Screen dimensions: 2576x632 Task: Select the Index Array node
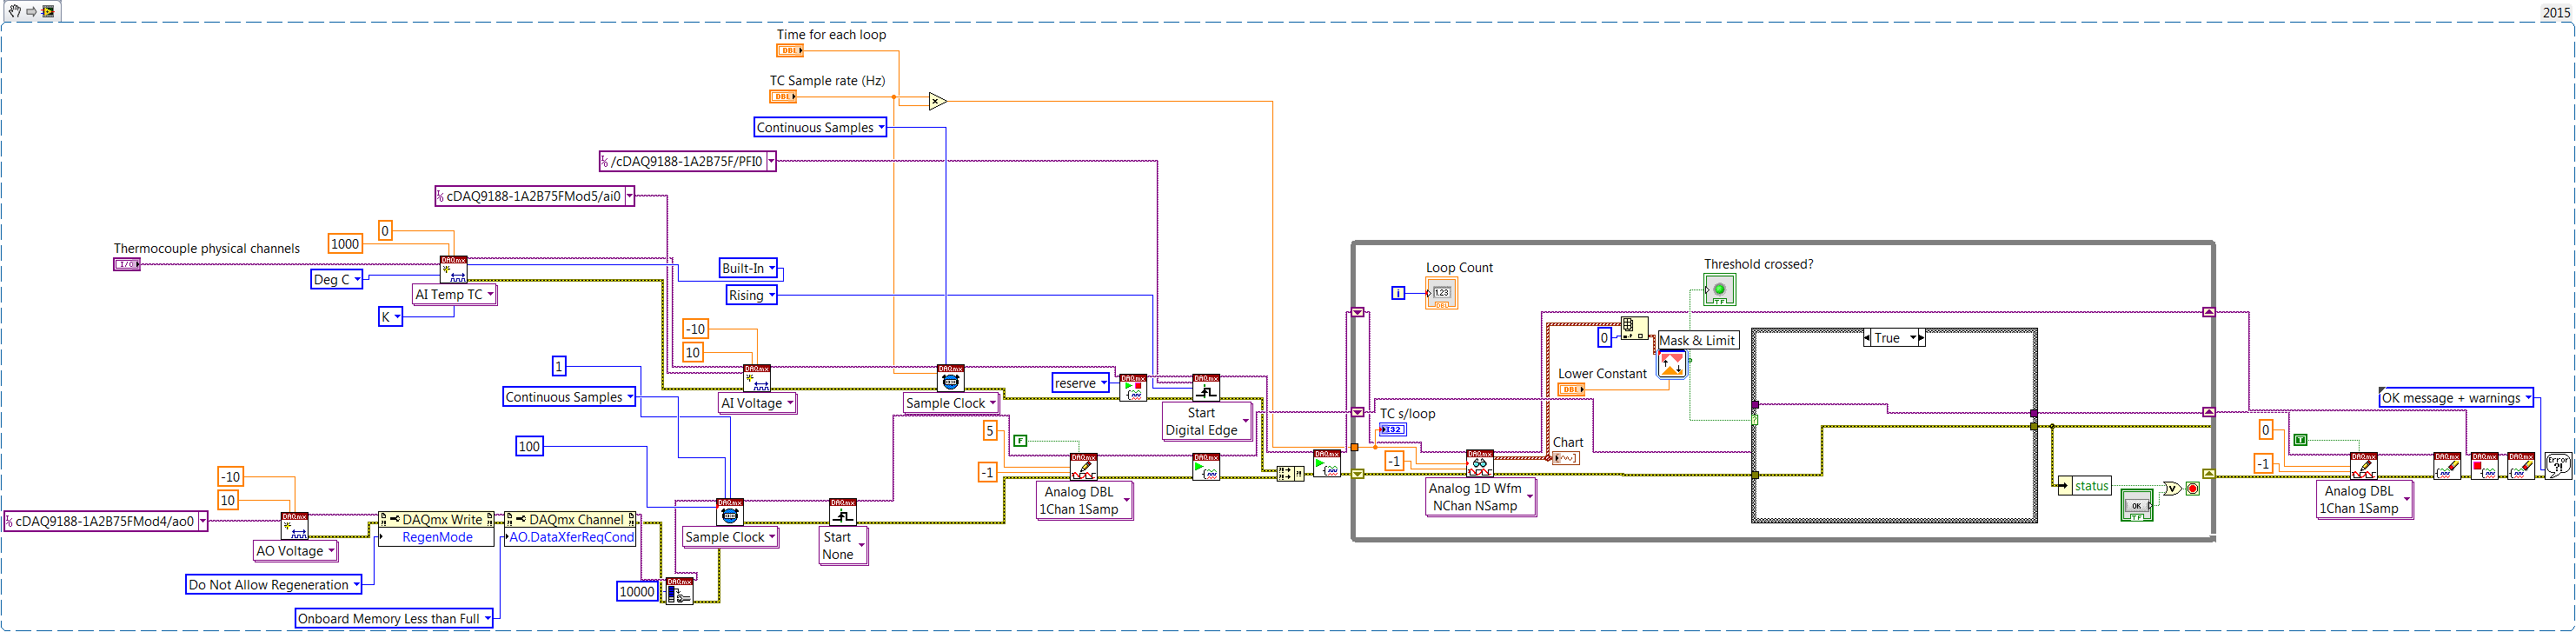tap(1634, 328)
